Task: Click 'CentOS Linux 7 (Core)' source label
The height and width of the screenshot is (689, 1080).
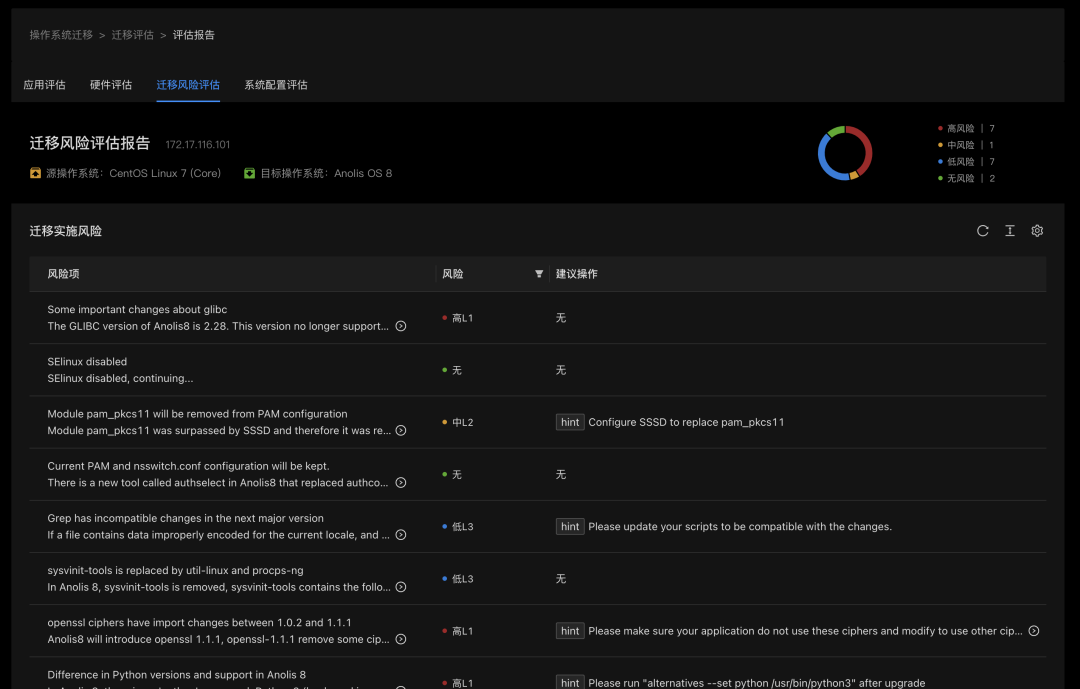Action: pyautogui.click(x=165, y=173)
